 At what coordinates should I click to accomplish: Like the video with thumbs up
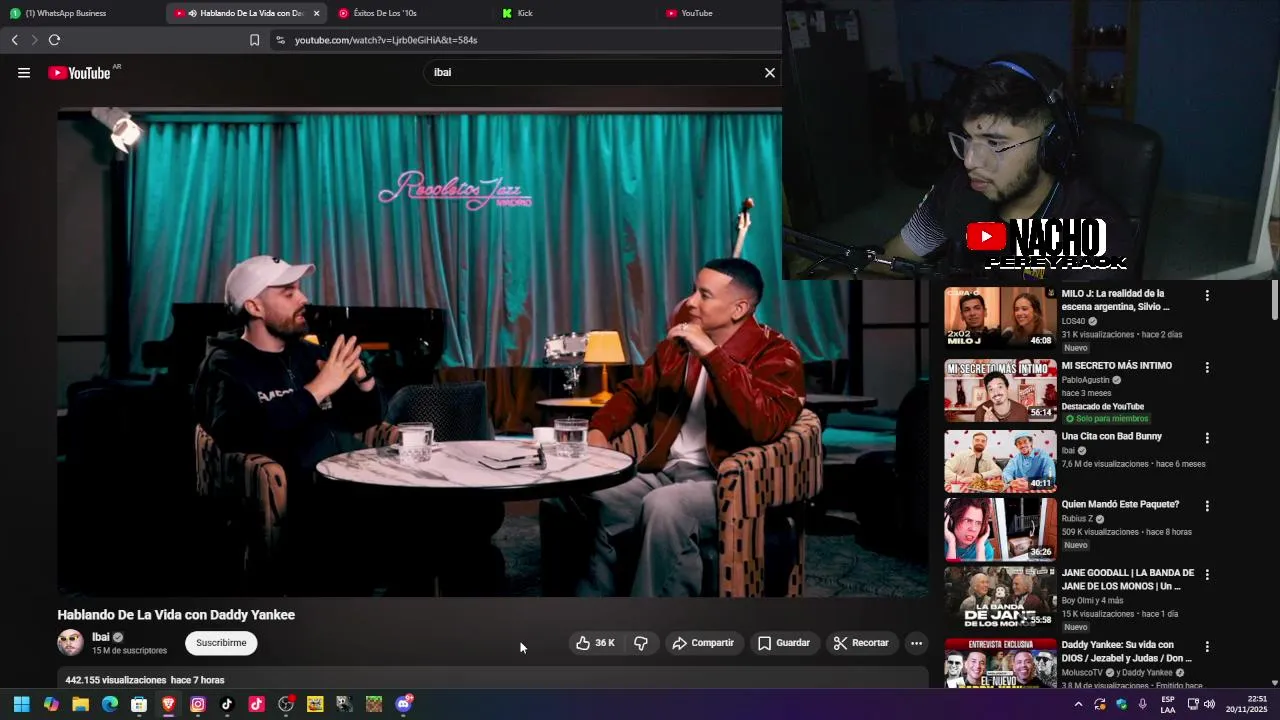click(595, 643)
